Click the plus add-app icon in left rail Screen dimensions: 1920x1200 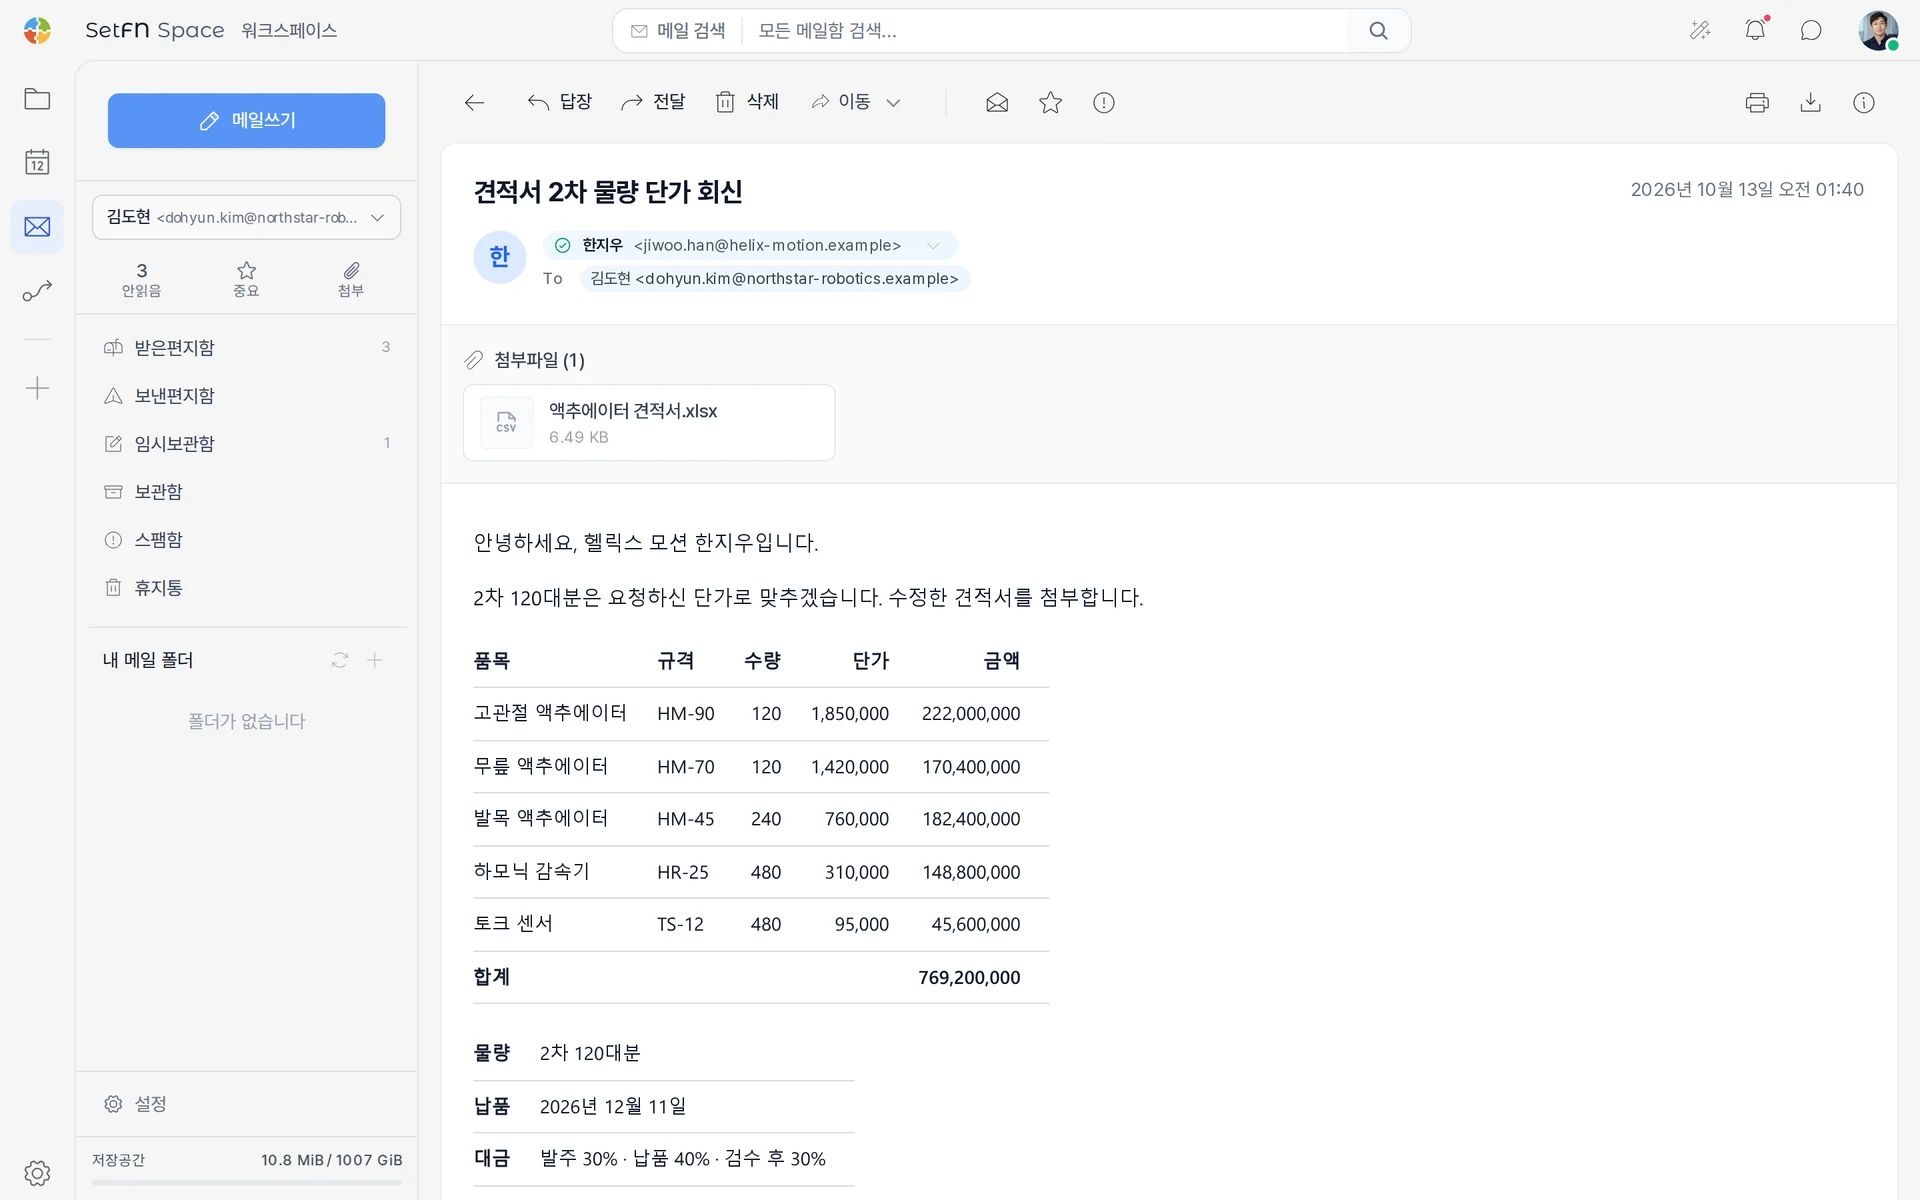pyautogui.click(x=37, y=388)
